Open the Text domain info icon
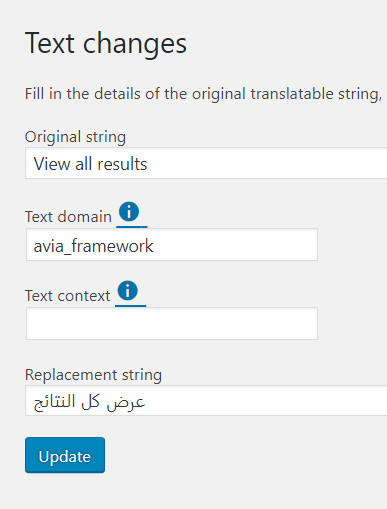This screenshot has height=509, width=387. [x=129, y=211]
